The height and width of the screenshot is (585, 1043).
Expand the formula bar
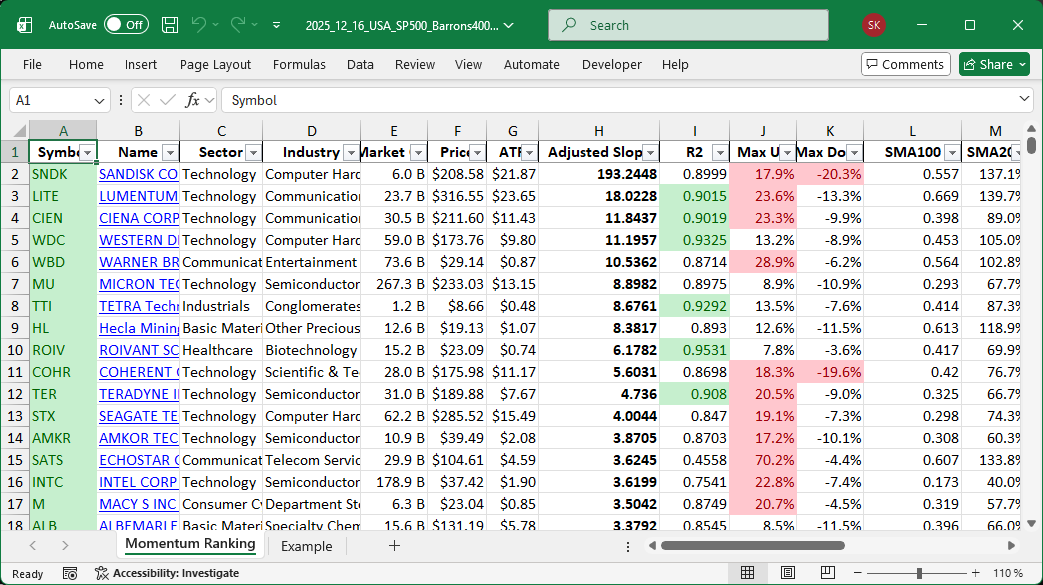click(1024, 100)
